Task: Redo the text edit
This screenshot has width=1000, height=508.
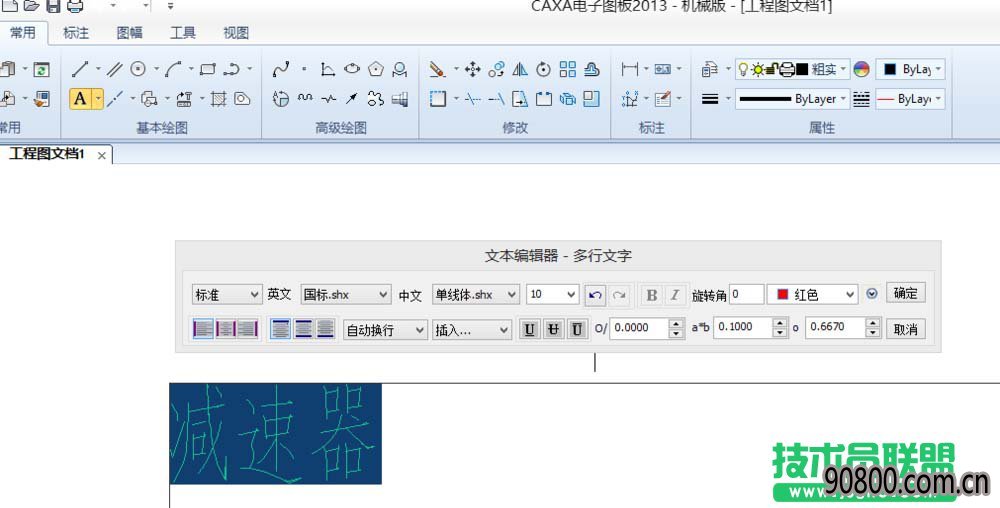Action: point(618,295)
